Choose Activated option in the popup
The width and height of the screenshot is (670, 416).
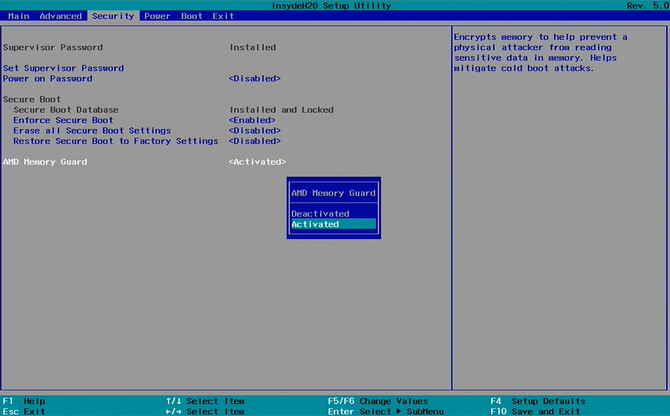click(316, 224)
